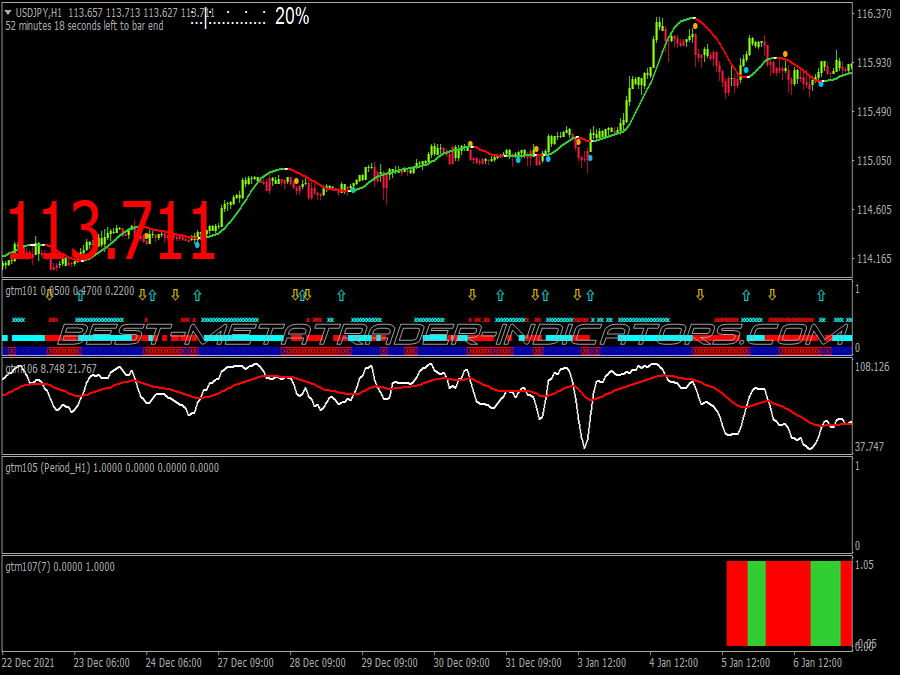Click the 24 Dec 06:00 time axis label

[173, 663]
